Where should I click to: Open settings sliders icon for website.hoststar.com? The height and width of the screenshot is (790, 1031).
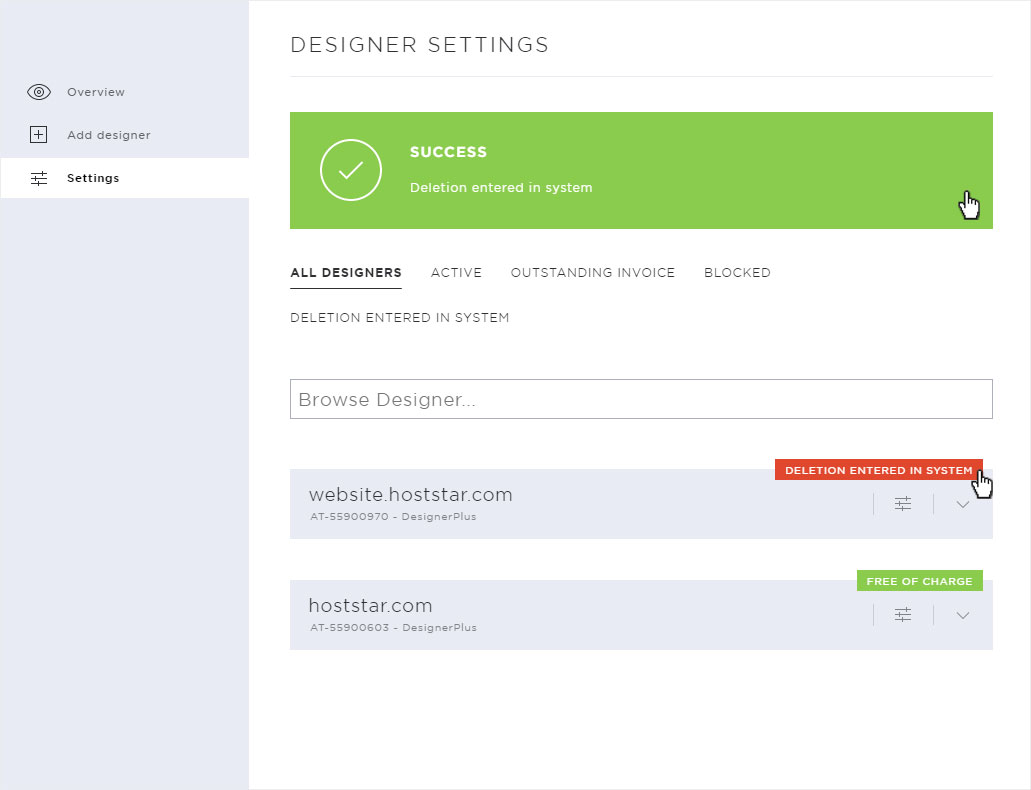tap(903, 504)
